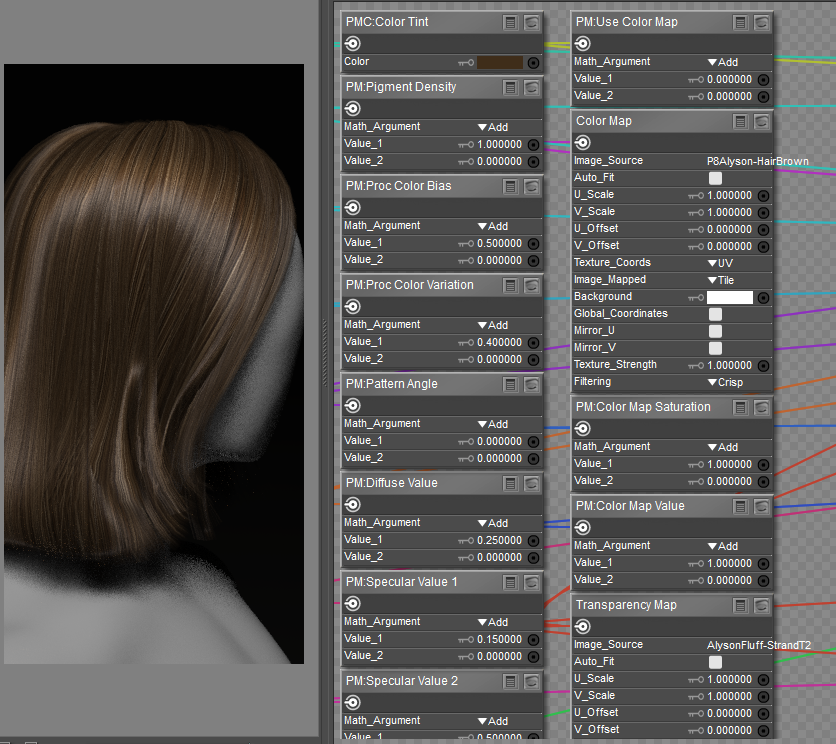Open the Filtering Crisp dropdown

pos(726,382)
